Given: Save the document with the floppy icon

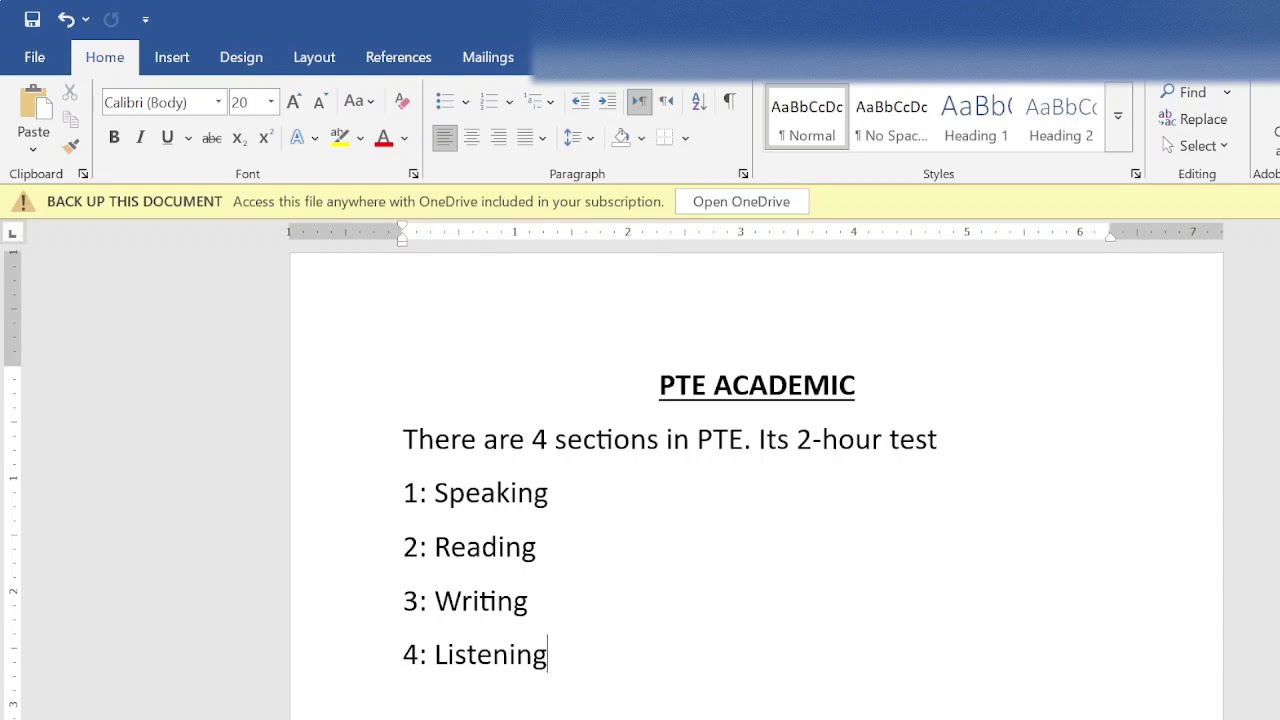Looking at the screenshot, I should [x=32, y=19].
